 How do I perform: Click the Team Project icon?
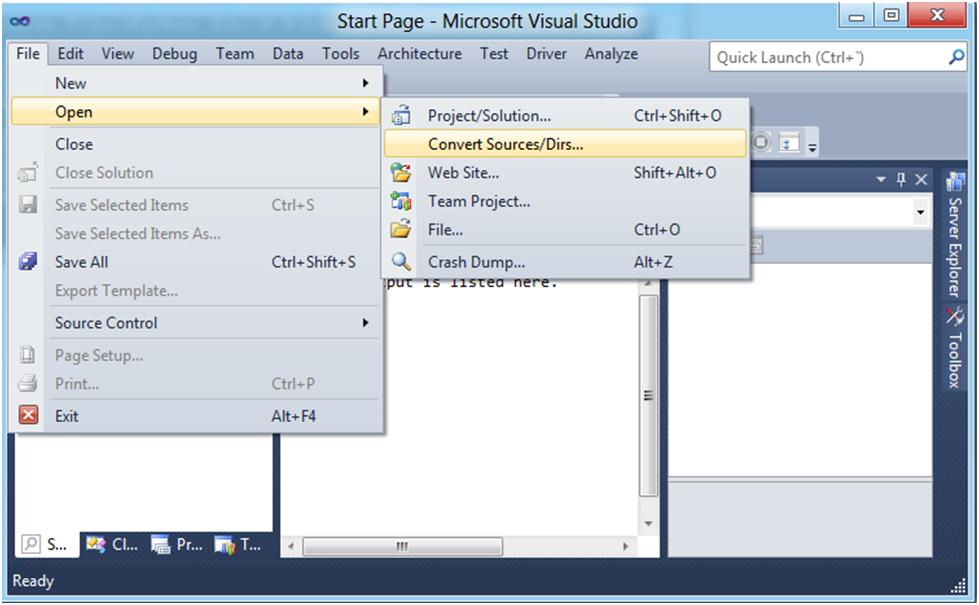click(401, 201)
